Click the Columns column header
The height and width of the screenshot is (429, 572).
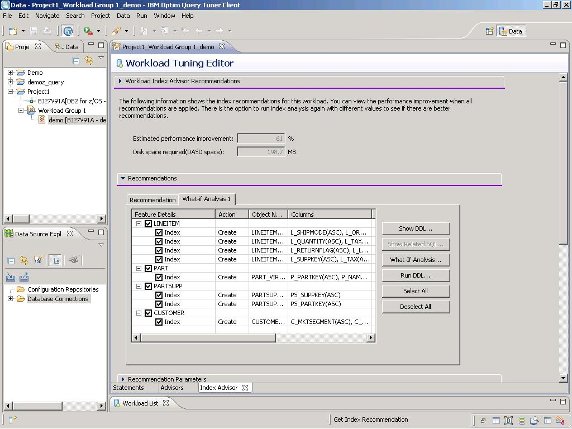330,214
